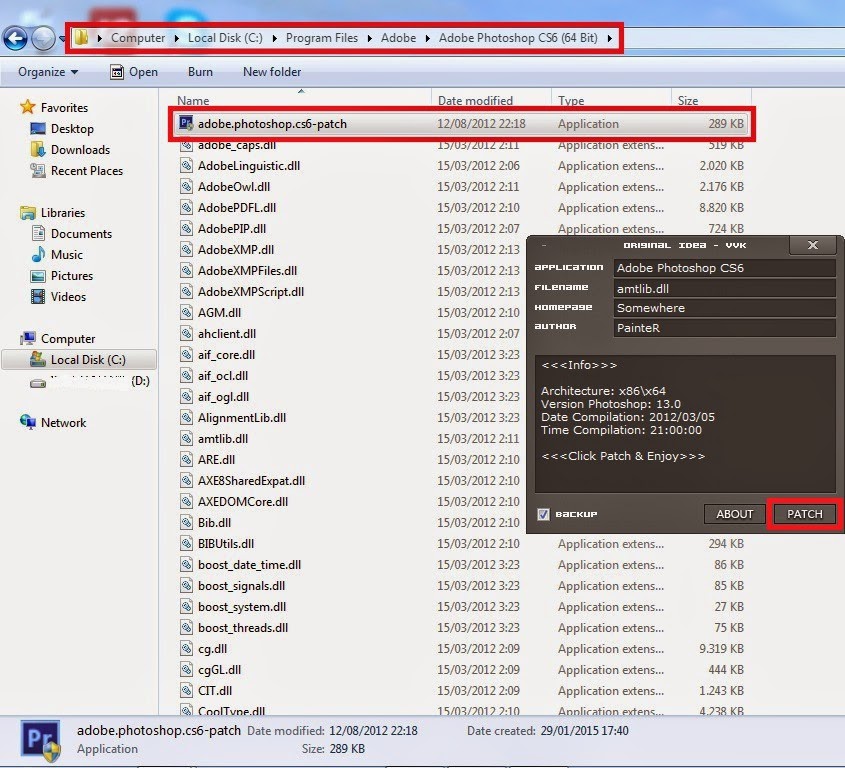Viewport: 845px width, 768px height.
Task: Click Program Files in address breadcrumb
Action: (322, 38)
